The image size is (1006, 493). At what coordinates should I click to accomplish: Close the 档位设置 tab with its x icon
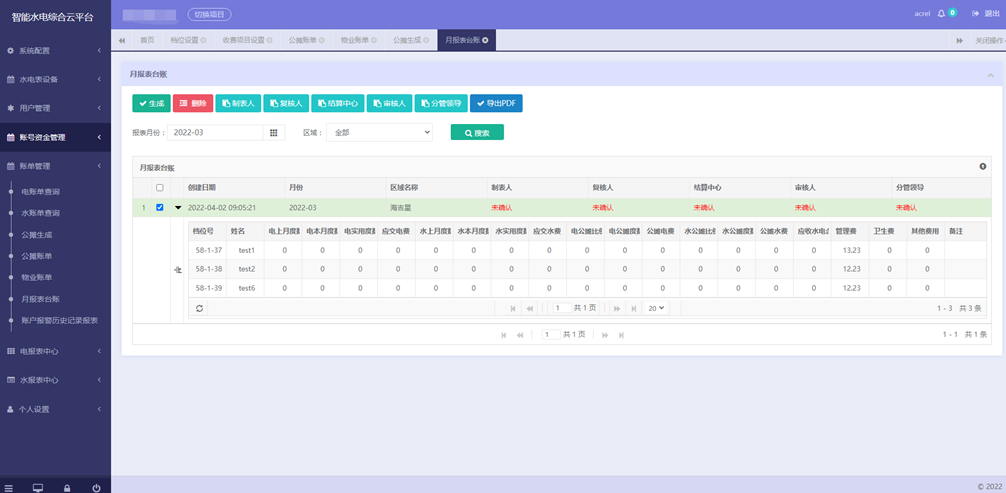(x=203, y=40)
